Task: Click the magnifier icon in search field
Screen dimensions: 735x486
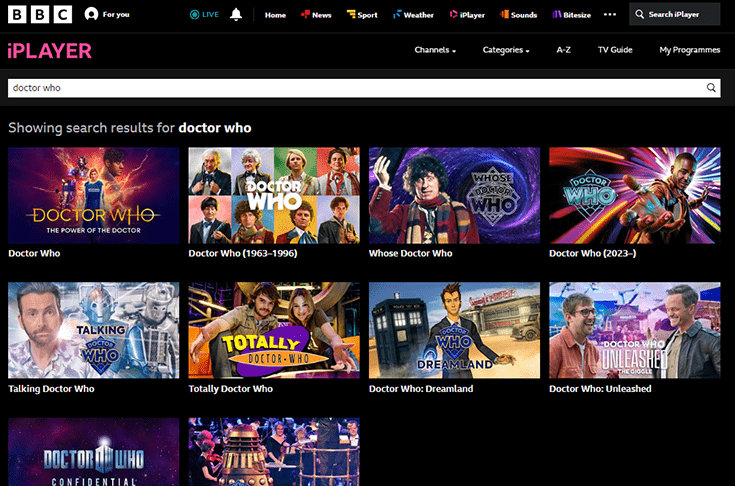Action: [x=711, y=88]
